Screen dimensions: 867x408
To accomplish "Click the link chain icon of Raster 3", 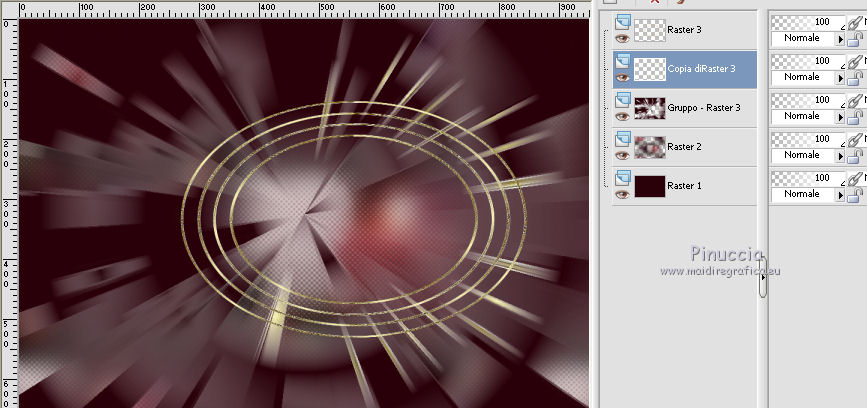I will [x=855, y=22].
